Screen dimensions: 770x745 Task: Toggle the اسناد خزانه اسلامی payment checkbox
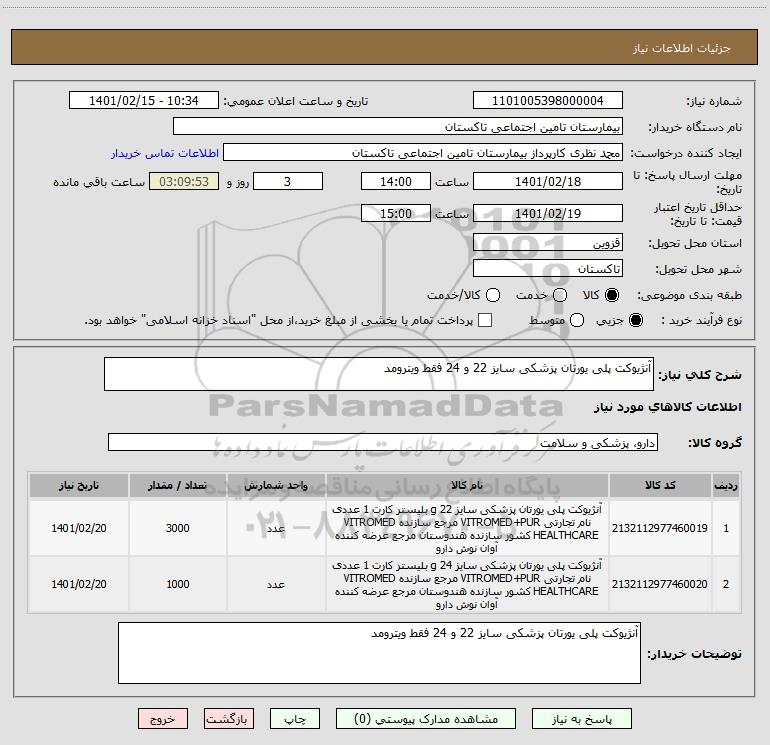[485, 320]
